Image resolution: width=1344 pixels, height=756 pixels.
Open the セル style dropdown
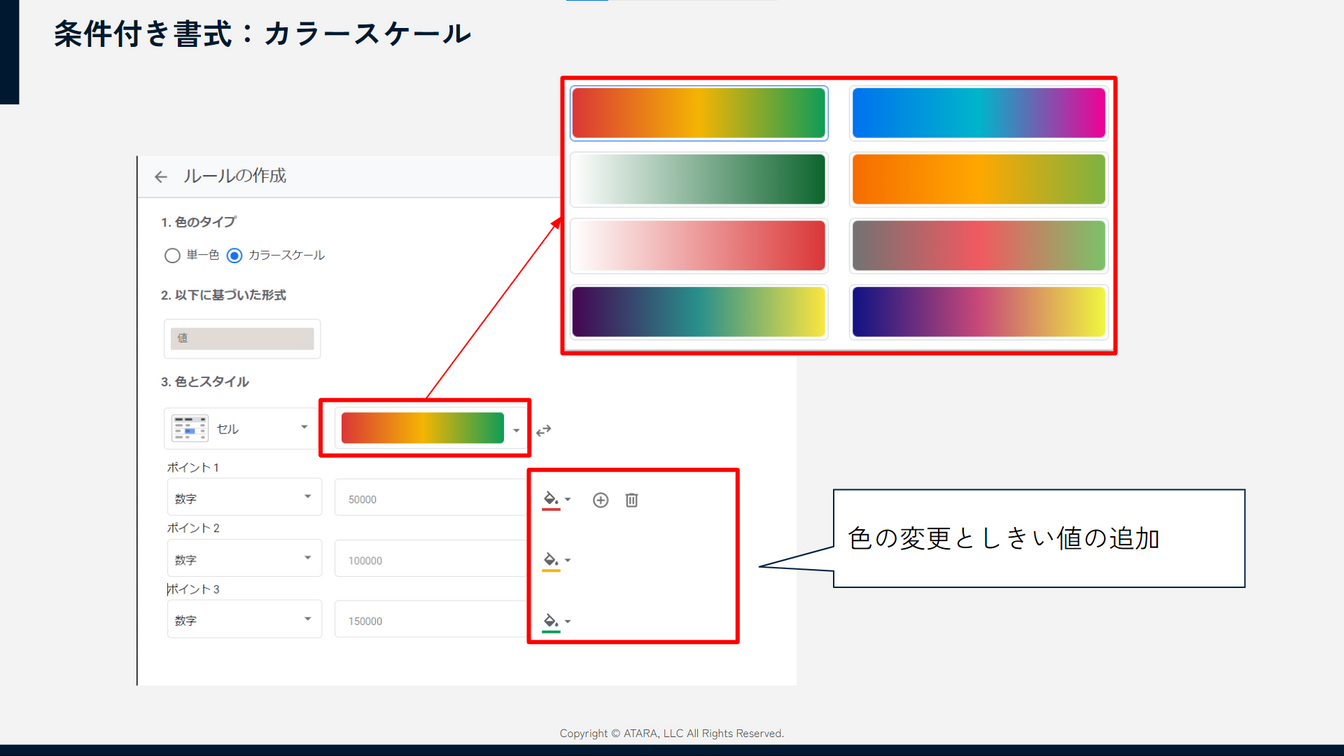241,429
